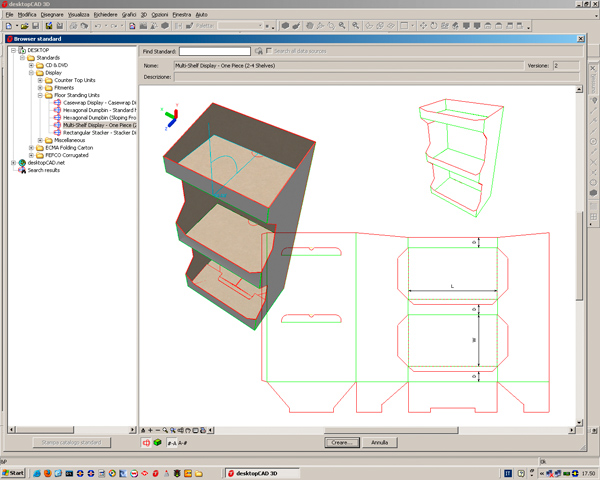The image size is (600, 480).
Task: Click the zoom-out minus icon below preview
Action: pyautogui.click(x=158, y=430)
